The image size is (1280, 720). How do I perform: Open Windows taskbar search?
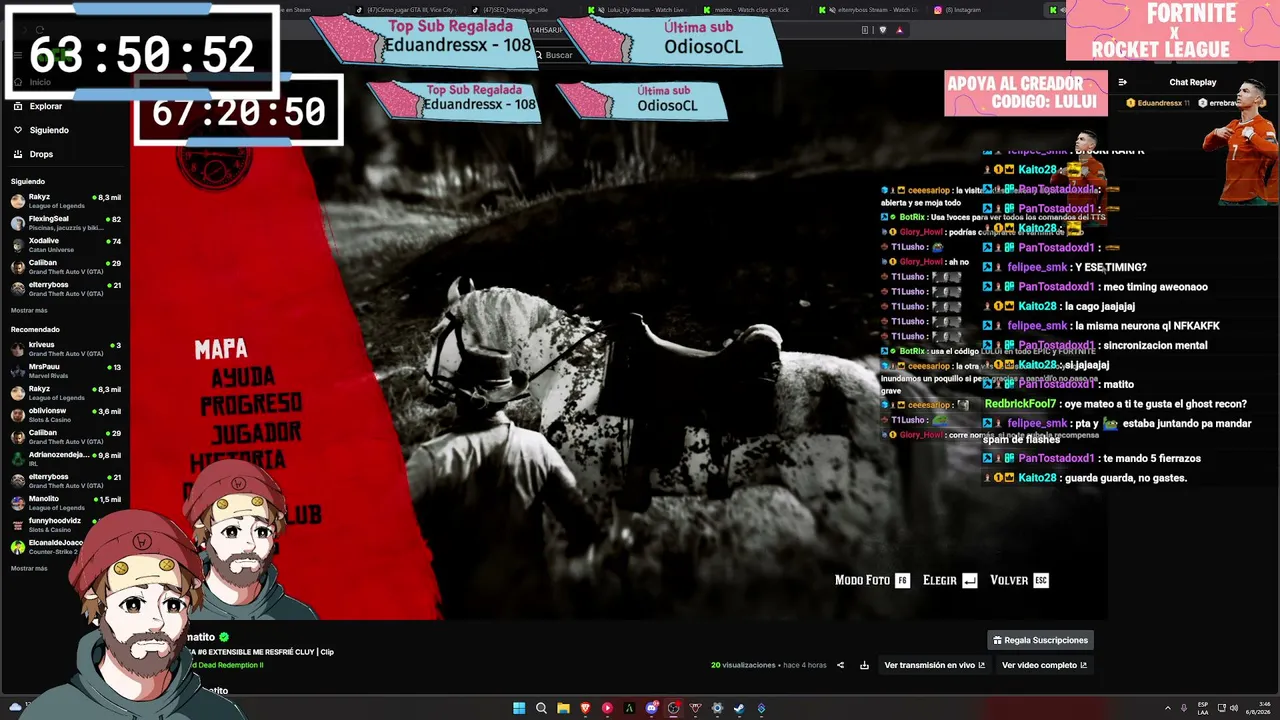pyautogui.click(x=541, y=708)
